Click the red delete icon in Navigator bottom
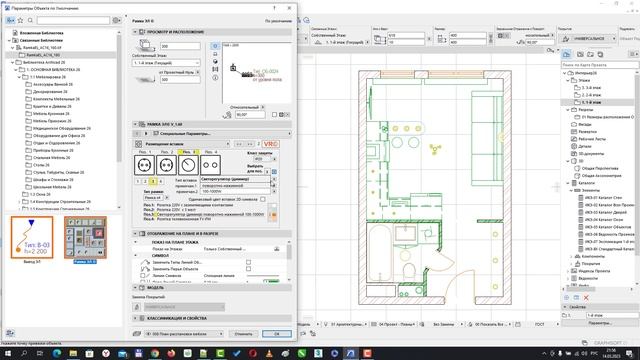Viewport: 640px width, 360px height. point(587,298)
